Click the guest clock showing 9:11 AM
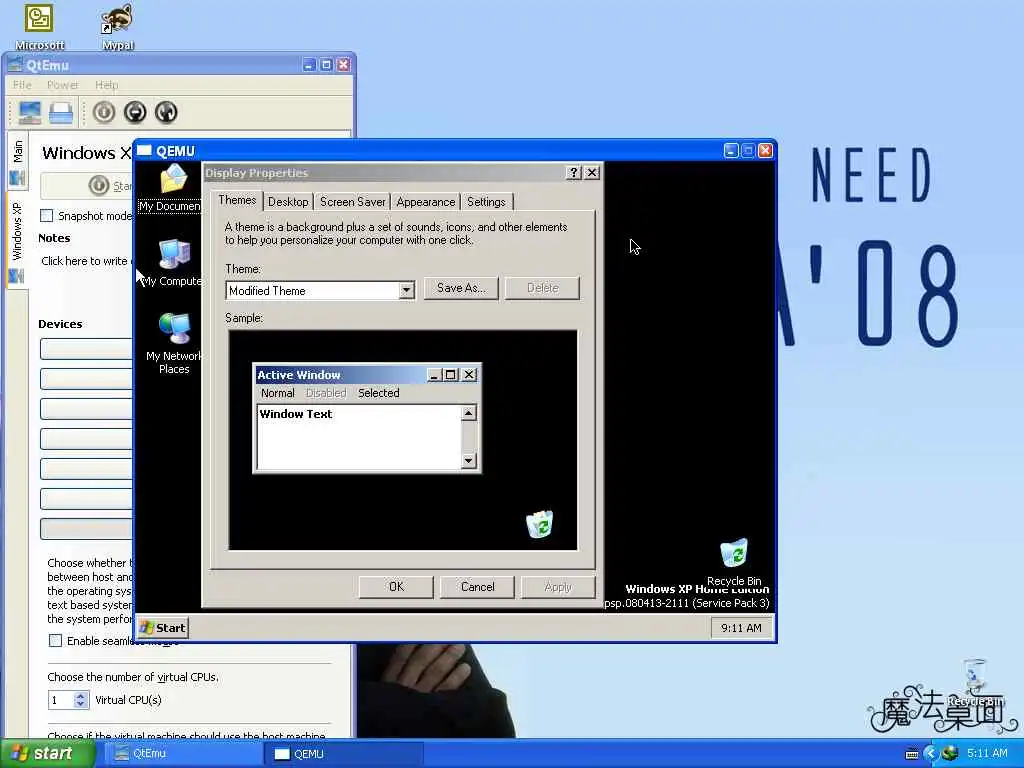The height and width of the screenshot is (768, 1024). (x=741, y=628)
